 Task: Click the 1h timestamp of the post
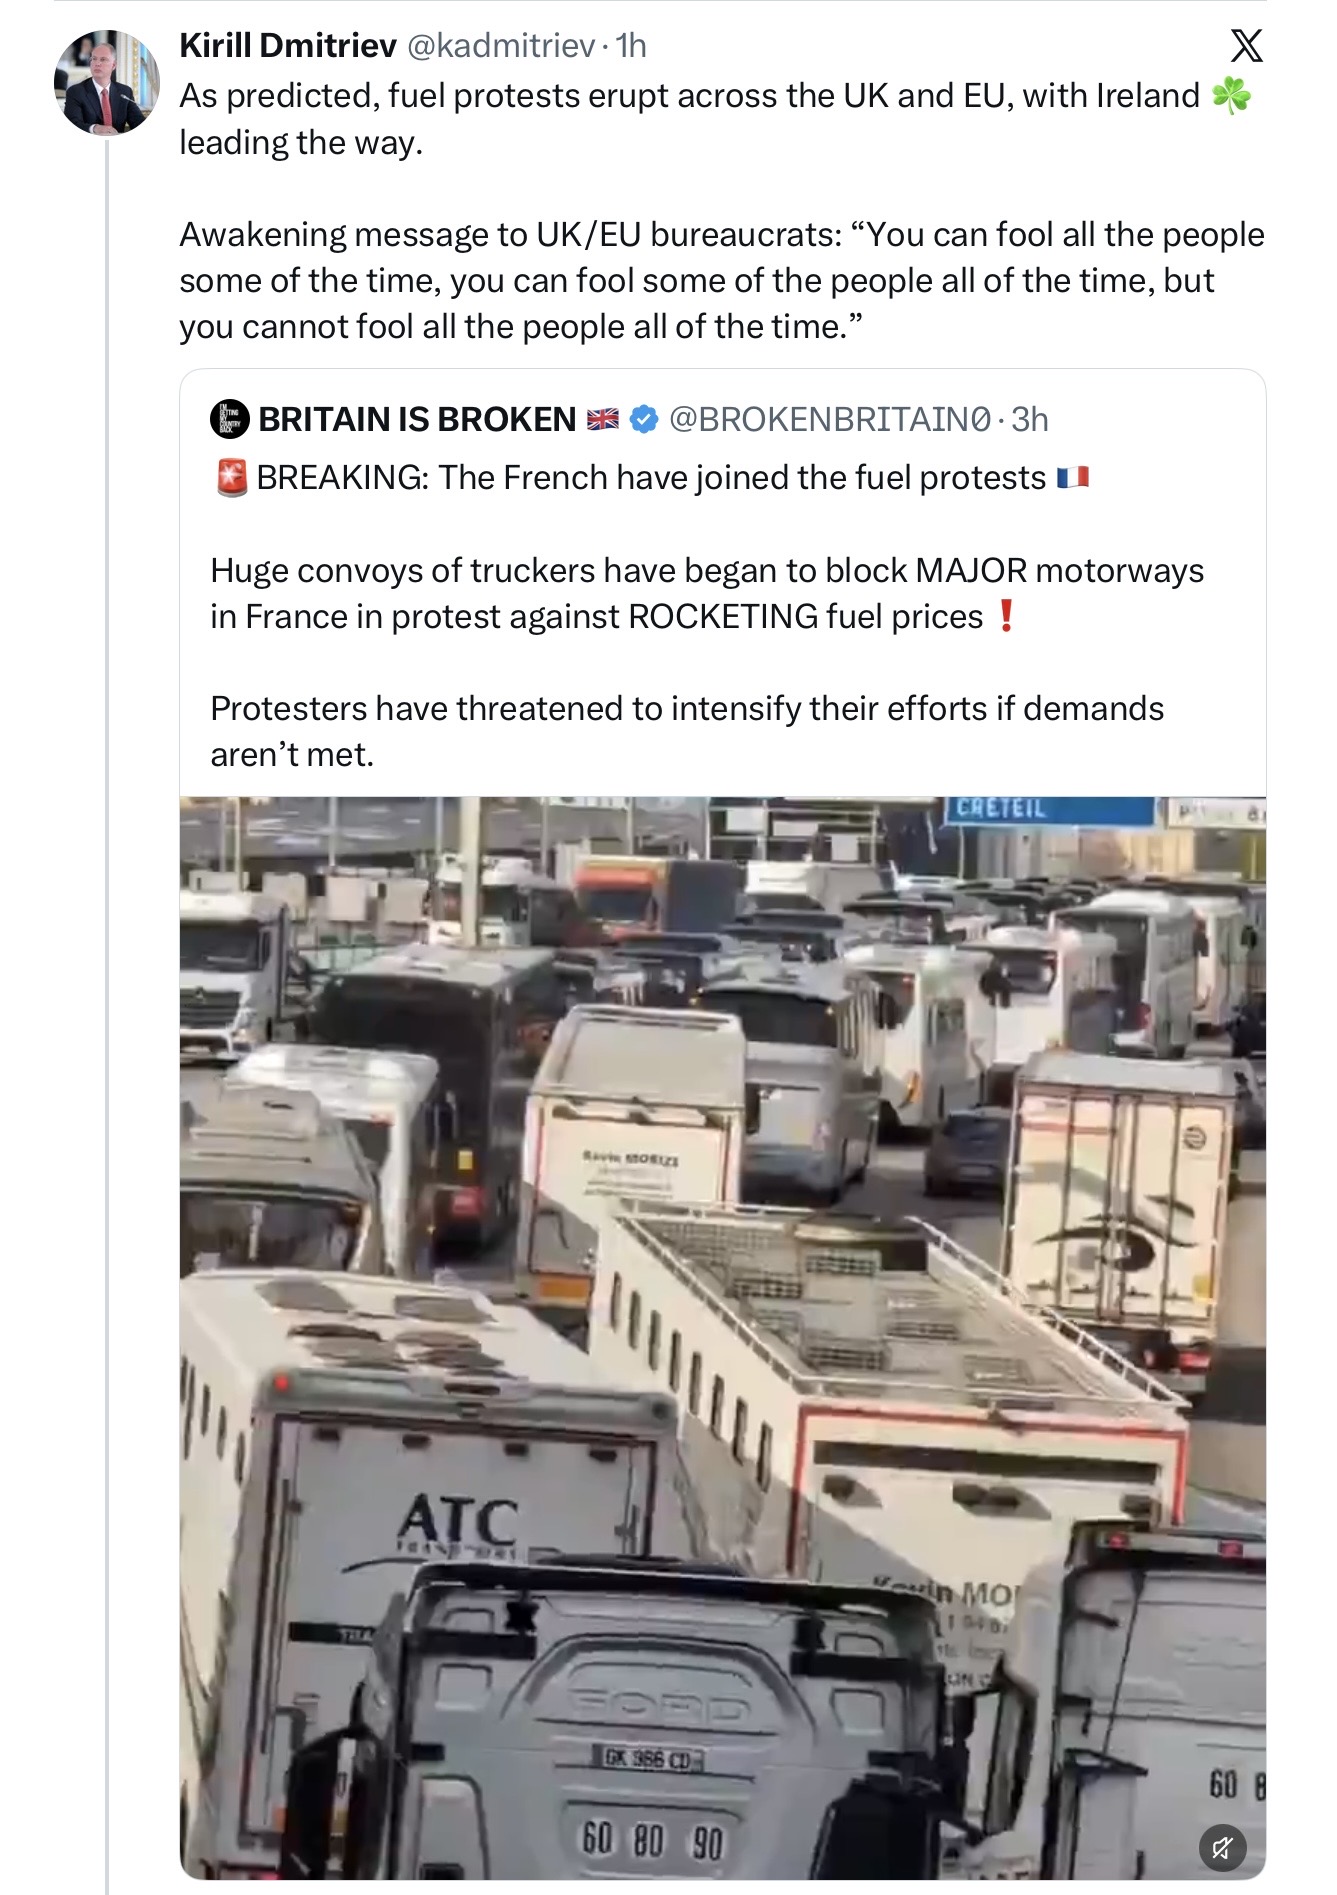tap(632, 45)
